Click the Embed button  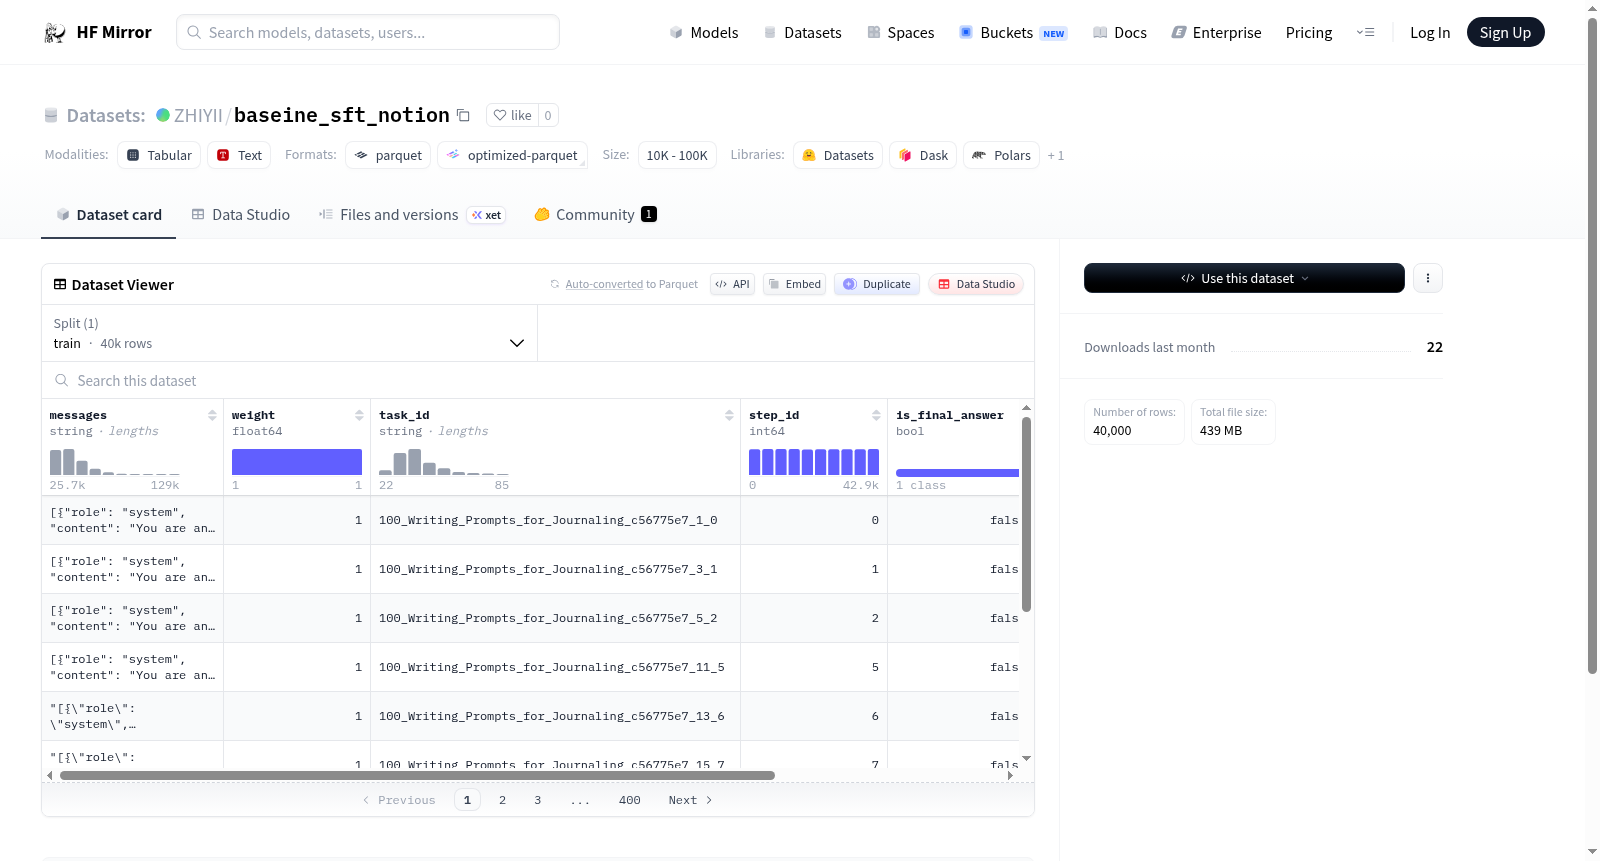click(x=795, y=284)
